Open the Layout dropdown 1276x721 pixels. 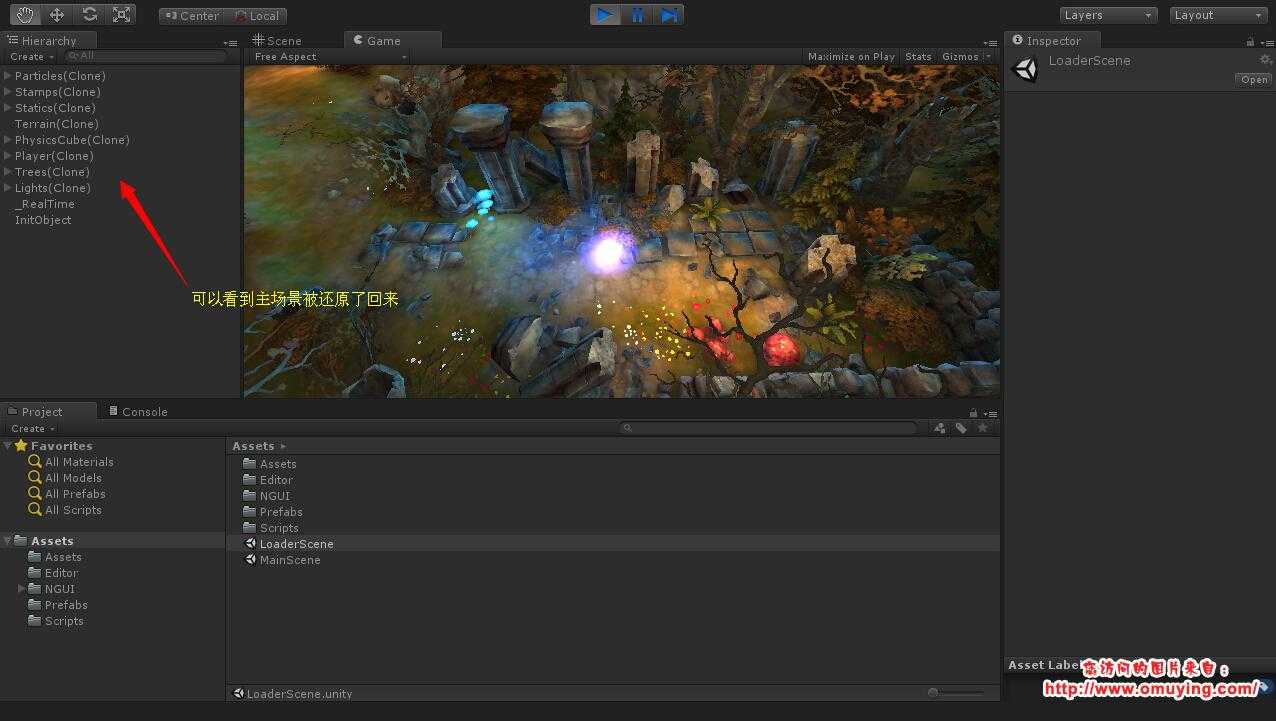tap(1218, 15)
